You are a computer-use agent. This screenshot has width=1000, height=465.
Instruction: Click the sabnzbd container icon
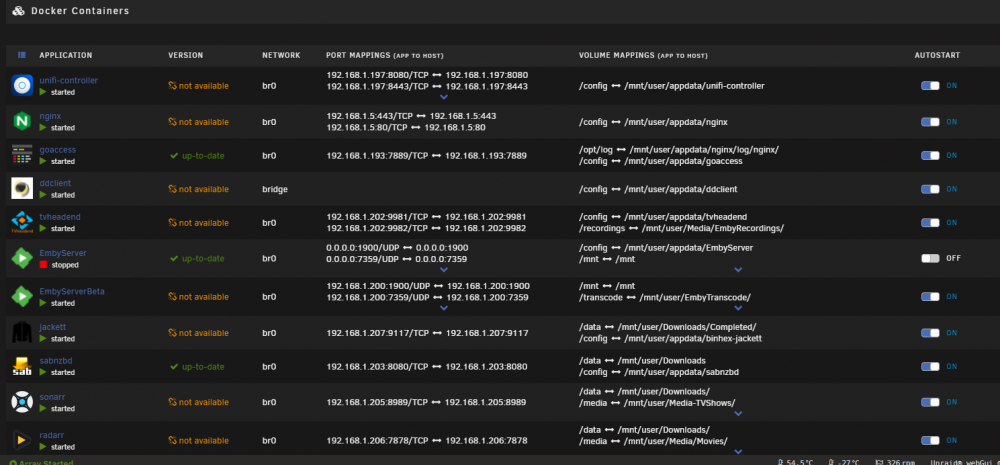tap(22, 366)
